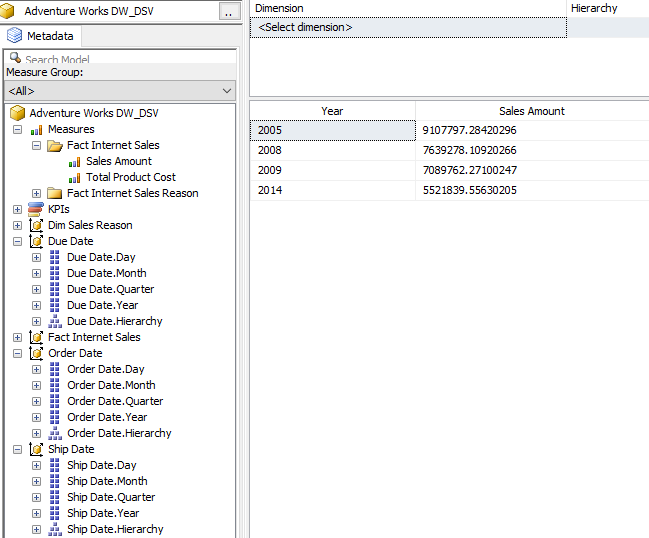Select the 2008 year result cell
The width and height of the screenshot is (649, 538).
(332, 150)
